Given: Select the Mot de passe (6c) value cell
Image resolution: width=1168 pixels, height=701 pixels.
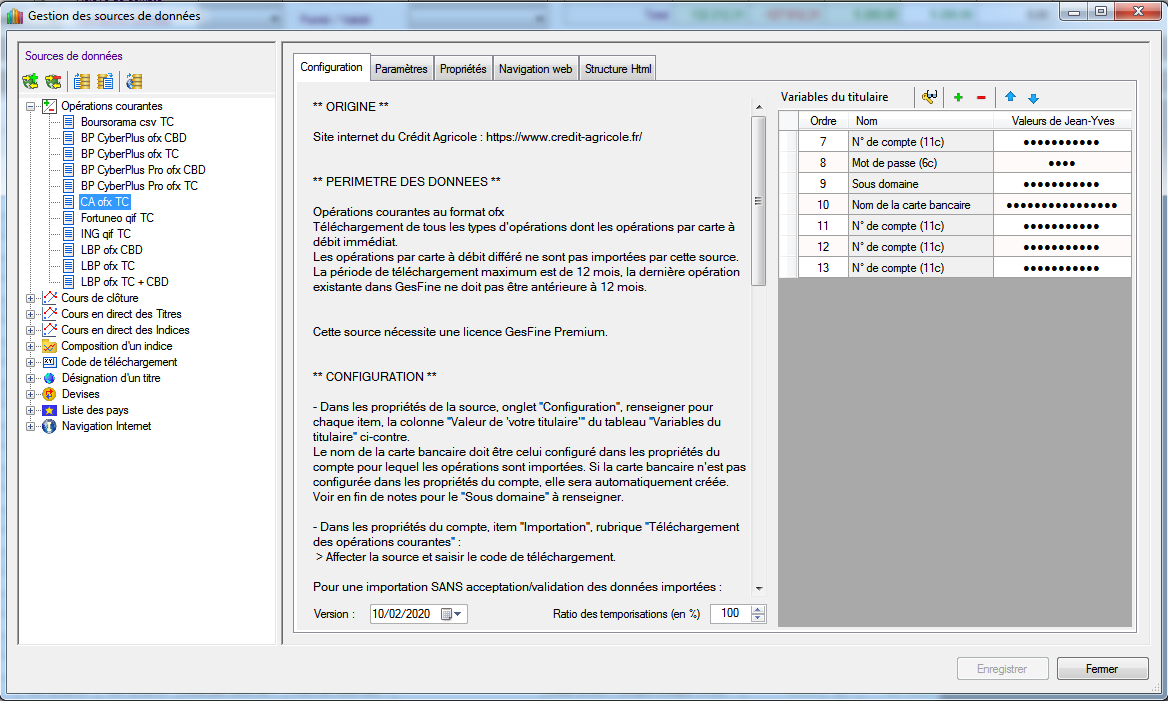Looking at the screenshot, I should point(1061,162).
